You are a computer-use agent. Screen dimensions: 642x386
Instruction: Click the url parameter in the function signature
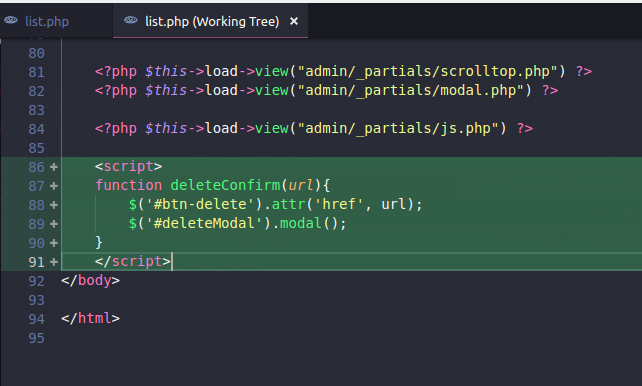pyautogui.click(x=301, y=185)
